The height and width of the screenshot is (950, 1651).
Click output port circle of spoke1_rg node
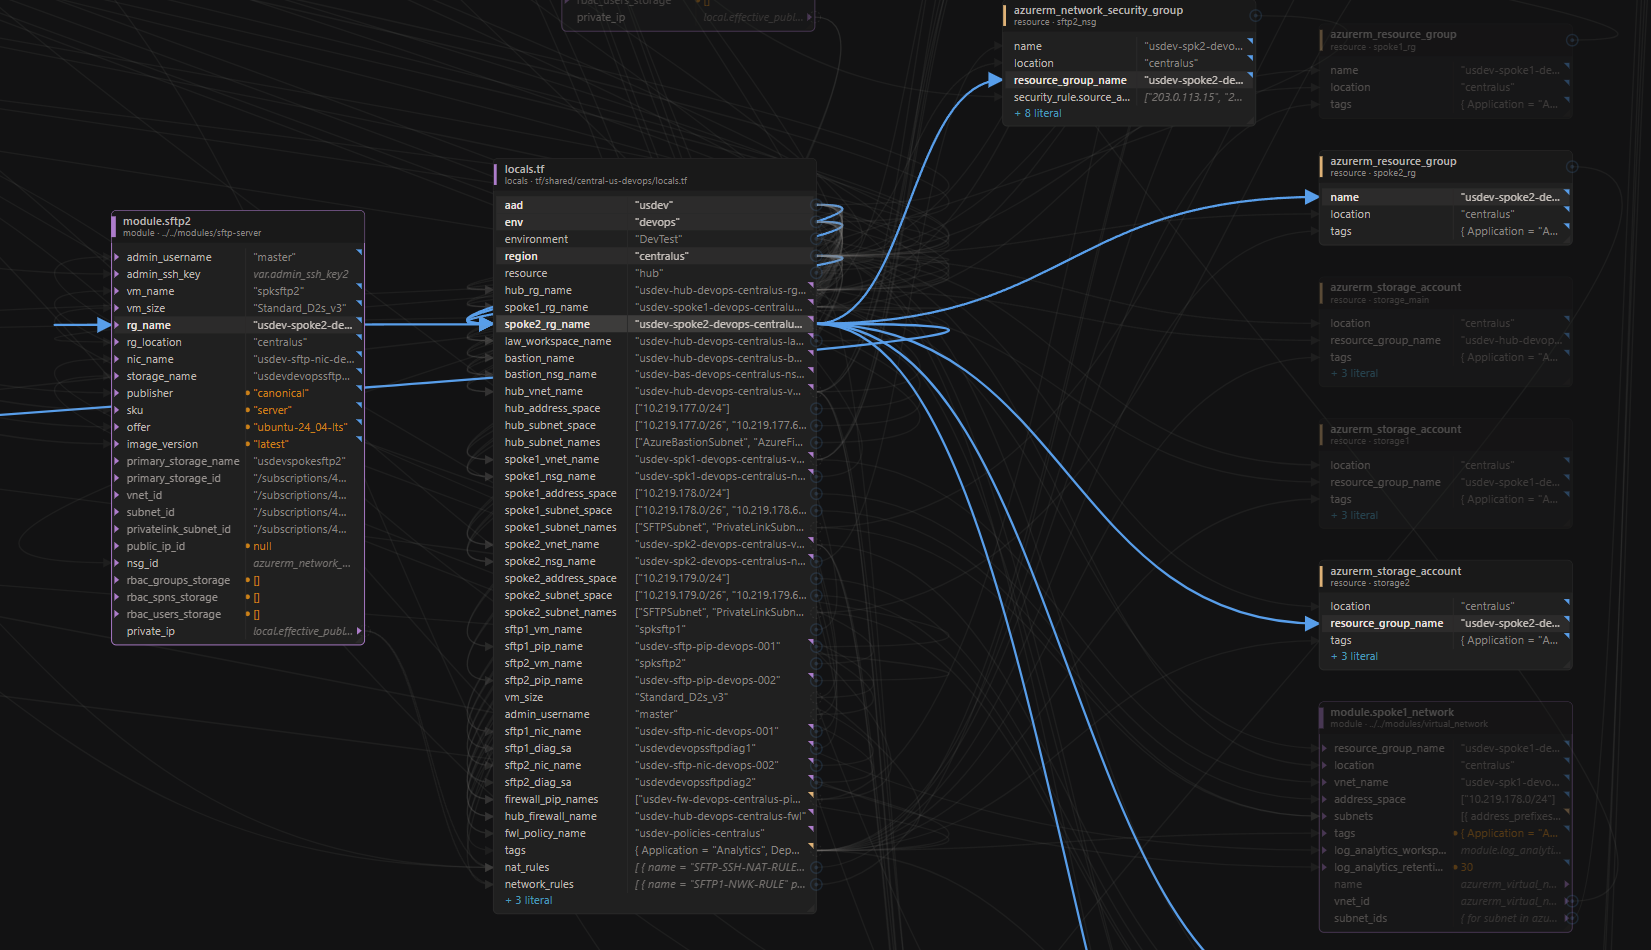1571,40
